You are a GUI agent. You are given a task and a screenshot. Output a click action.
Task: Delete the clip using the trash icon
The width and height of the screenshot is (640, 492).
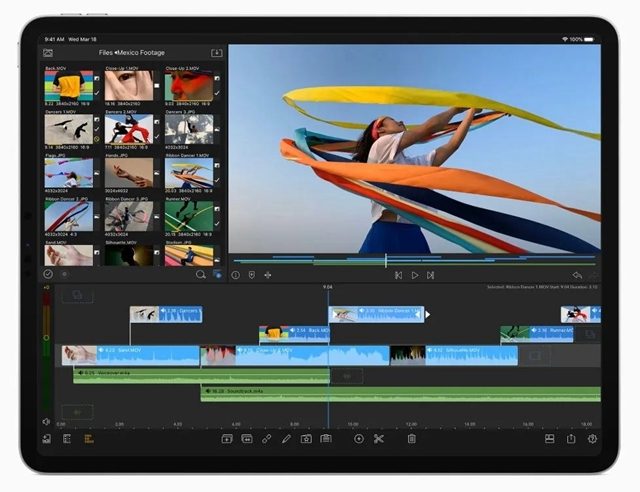411,438
